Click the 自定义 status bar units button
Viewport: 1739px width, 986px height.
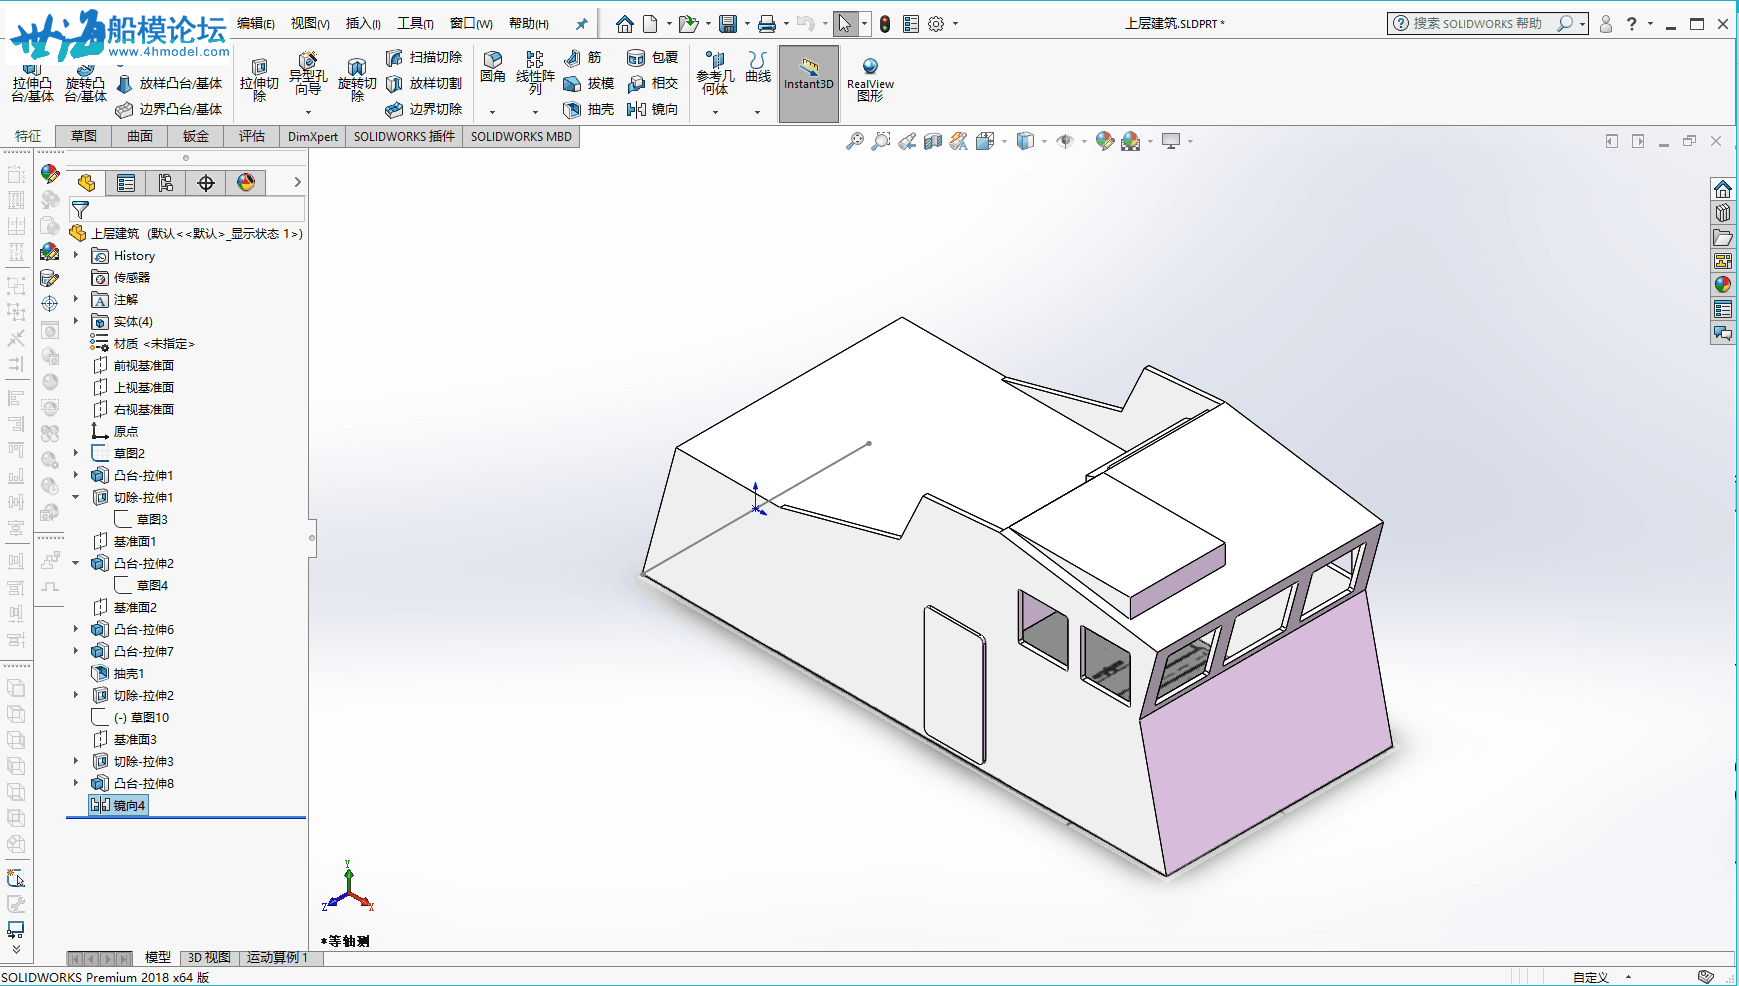click(1590, 977)
